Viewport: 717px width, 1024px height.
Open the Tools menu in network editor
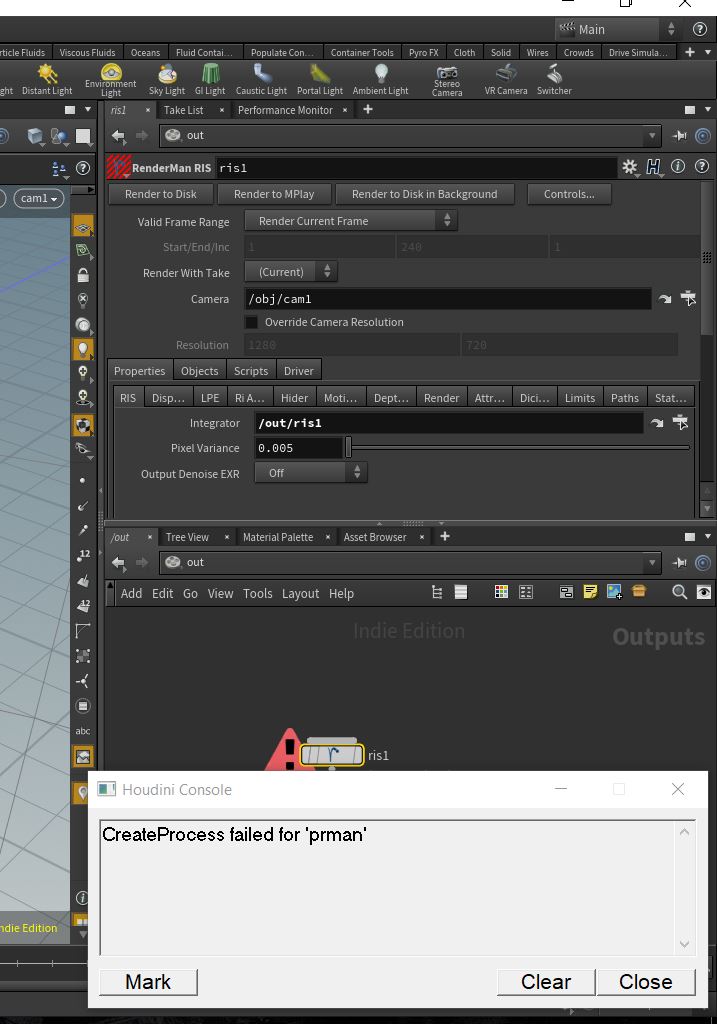[257, 593]
